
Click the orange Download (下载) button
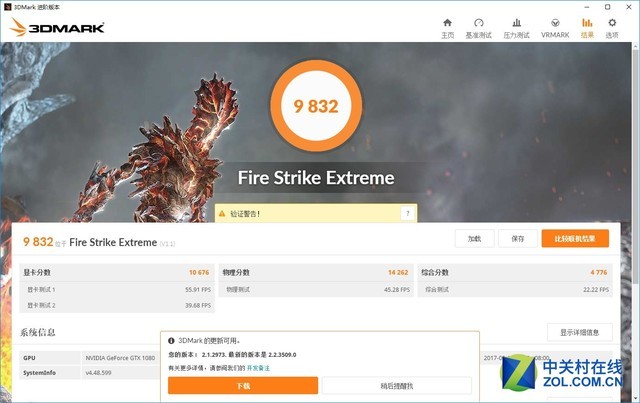[243, 385]
